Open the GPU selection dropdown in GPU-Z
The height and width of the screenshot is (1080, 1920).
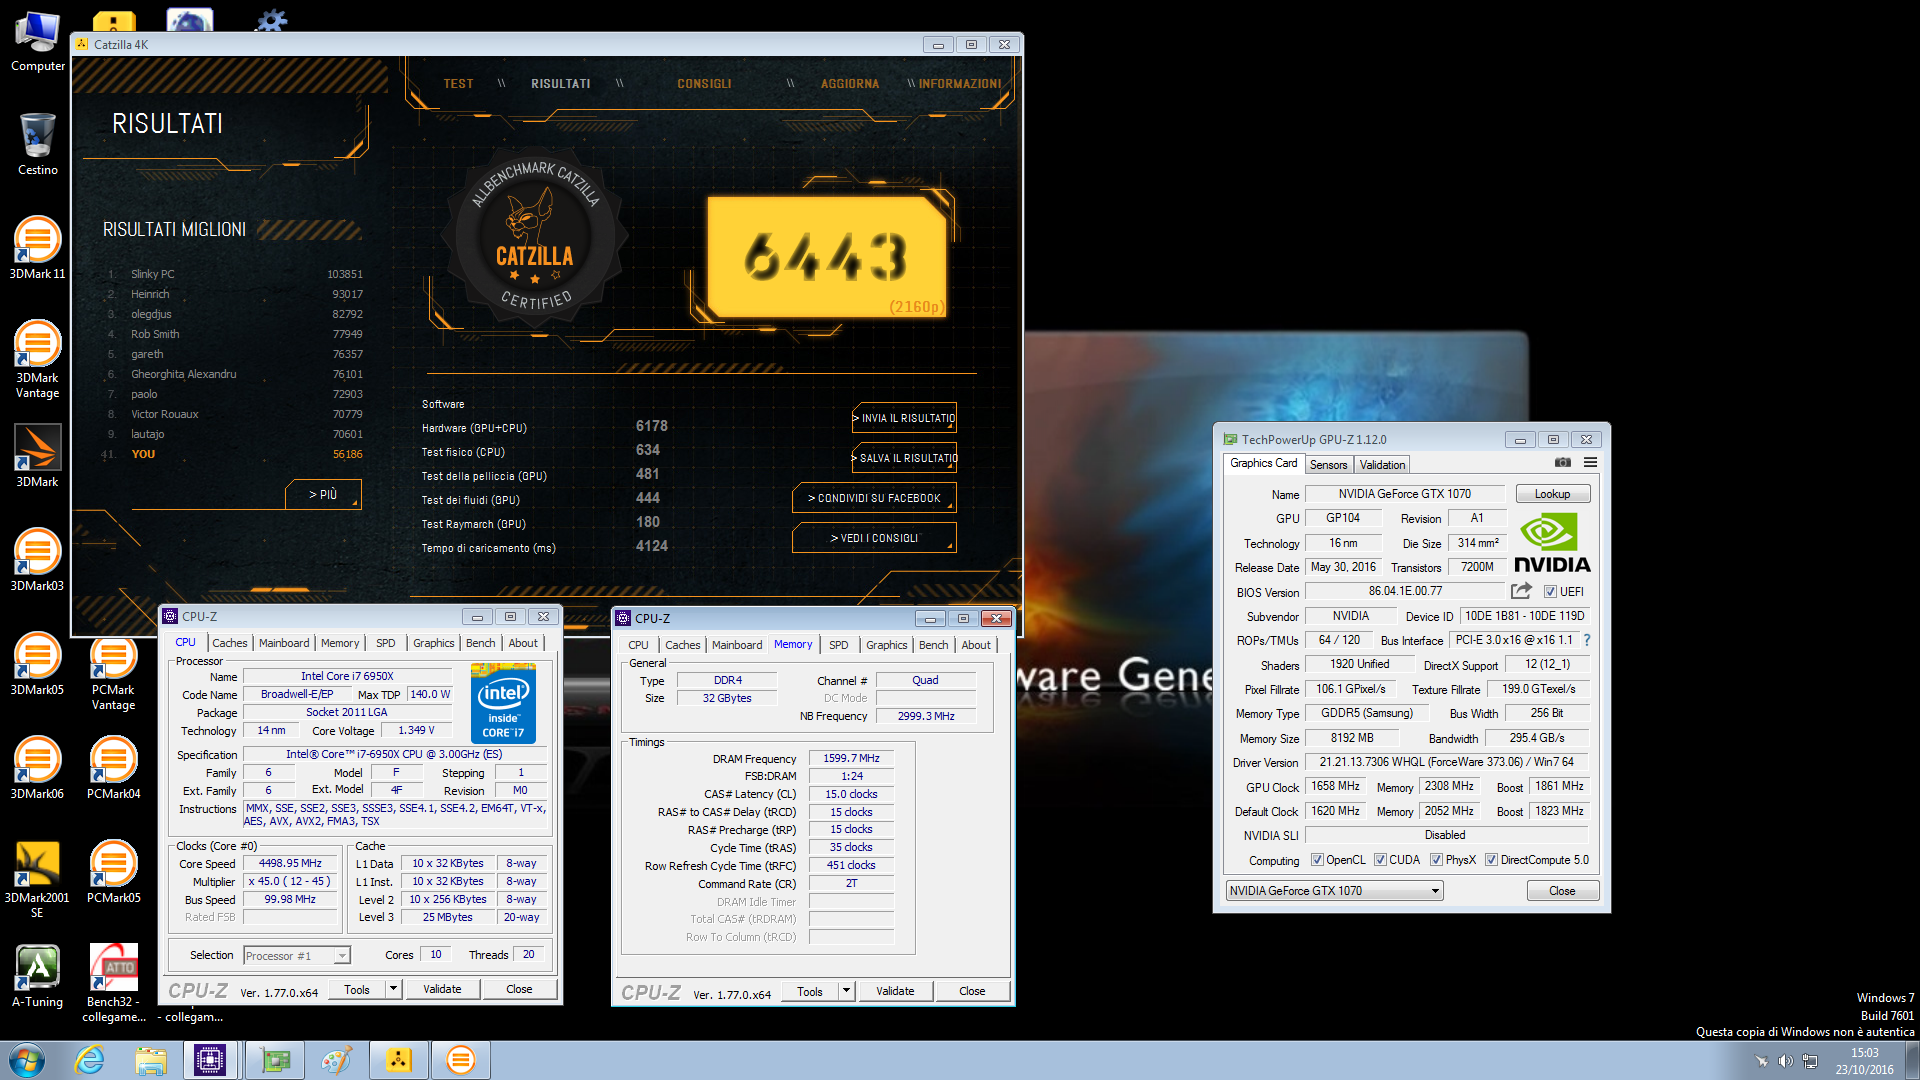coord(1334,891)
